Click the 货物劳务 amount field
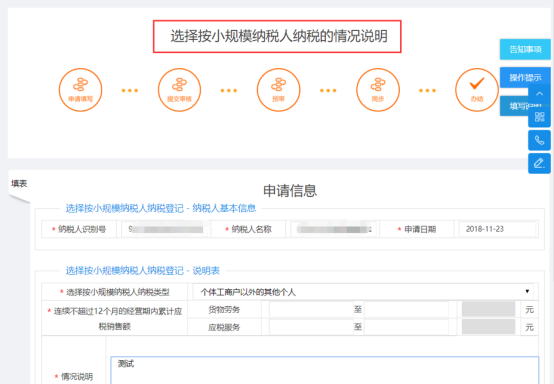This screenshot has width=554, height=384. [x=488, y=310]
